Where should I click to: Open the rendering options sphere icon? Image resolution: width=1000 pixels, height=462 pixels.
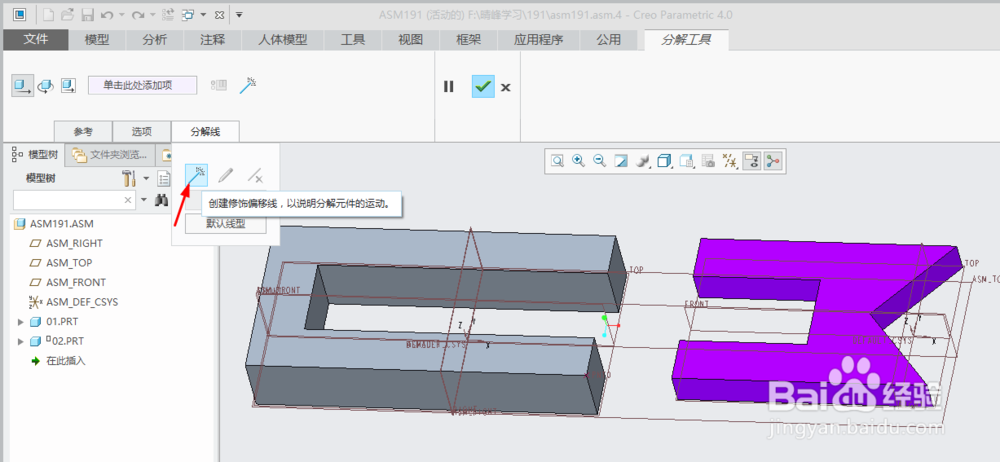coord(643,161)
